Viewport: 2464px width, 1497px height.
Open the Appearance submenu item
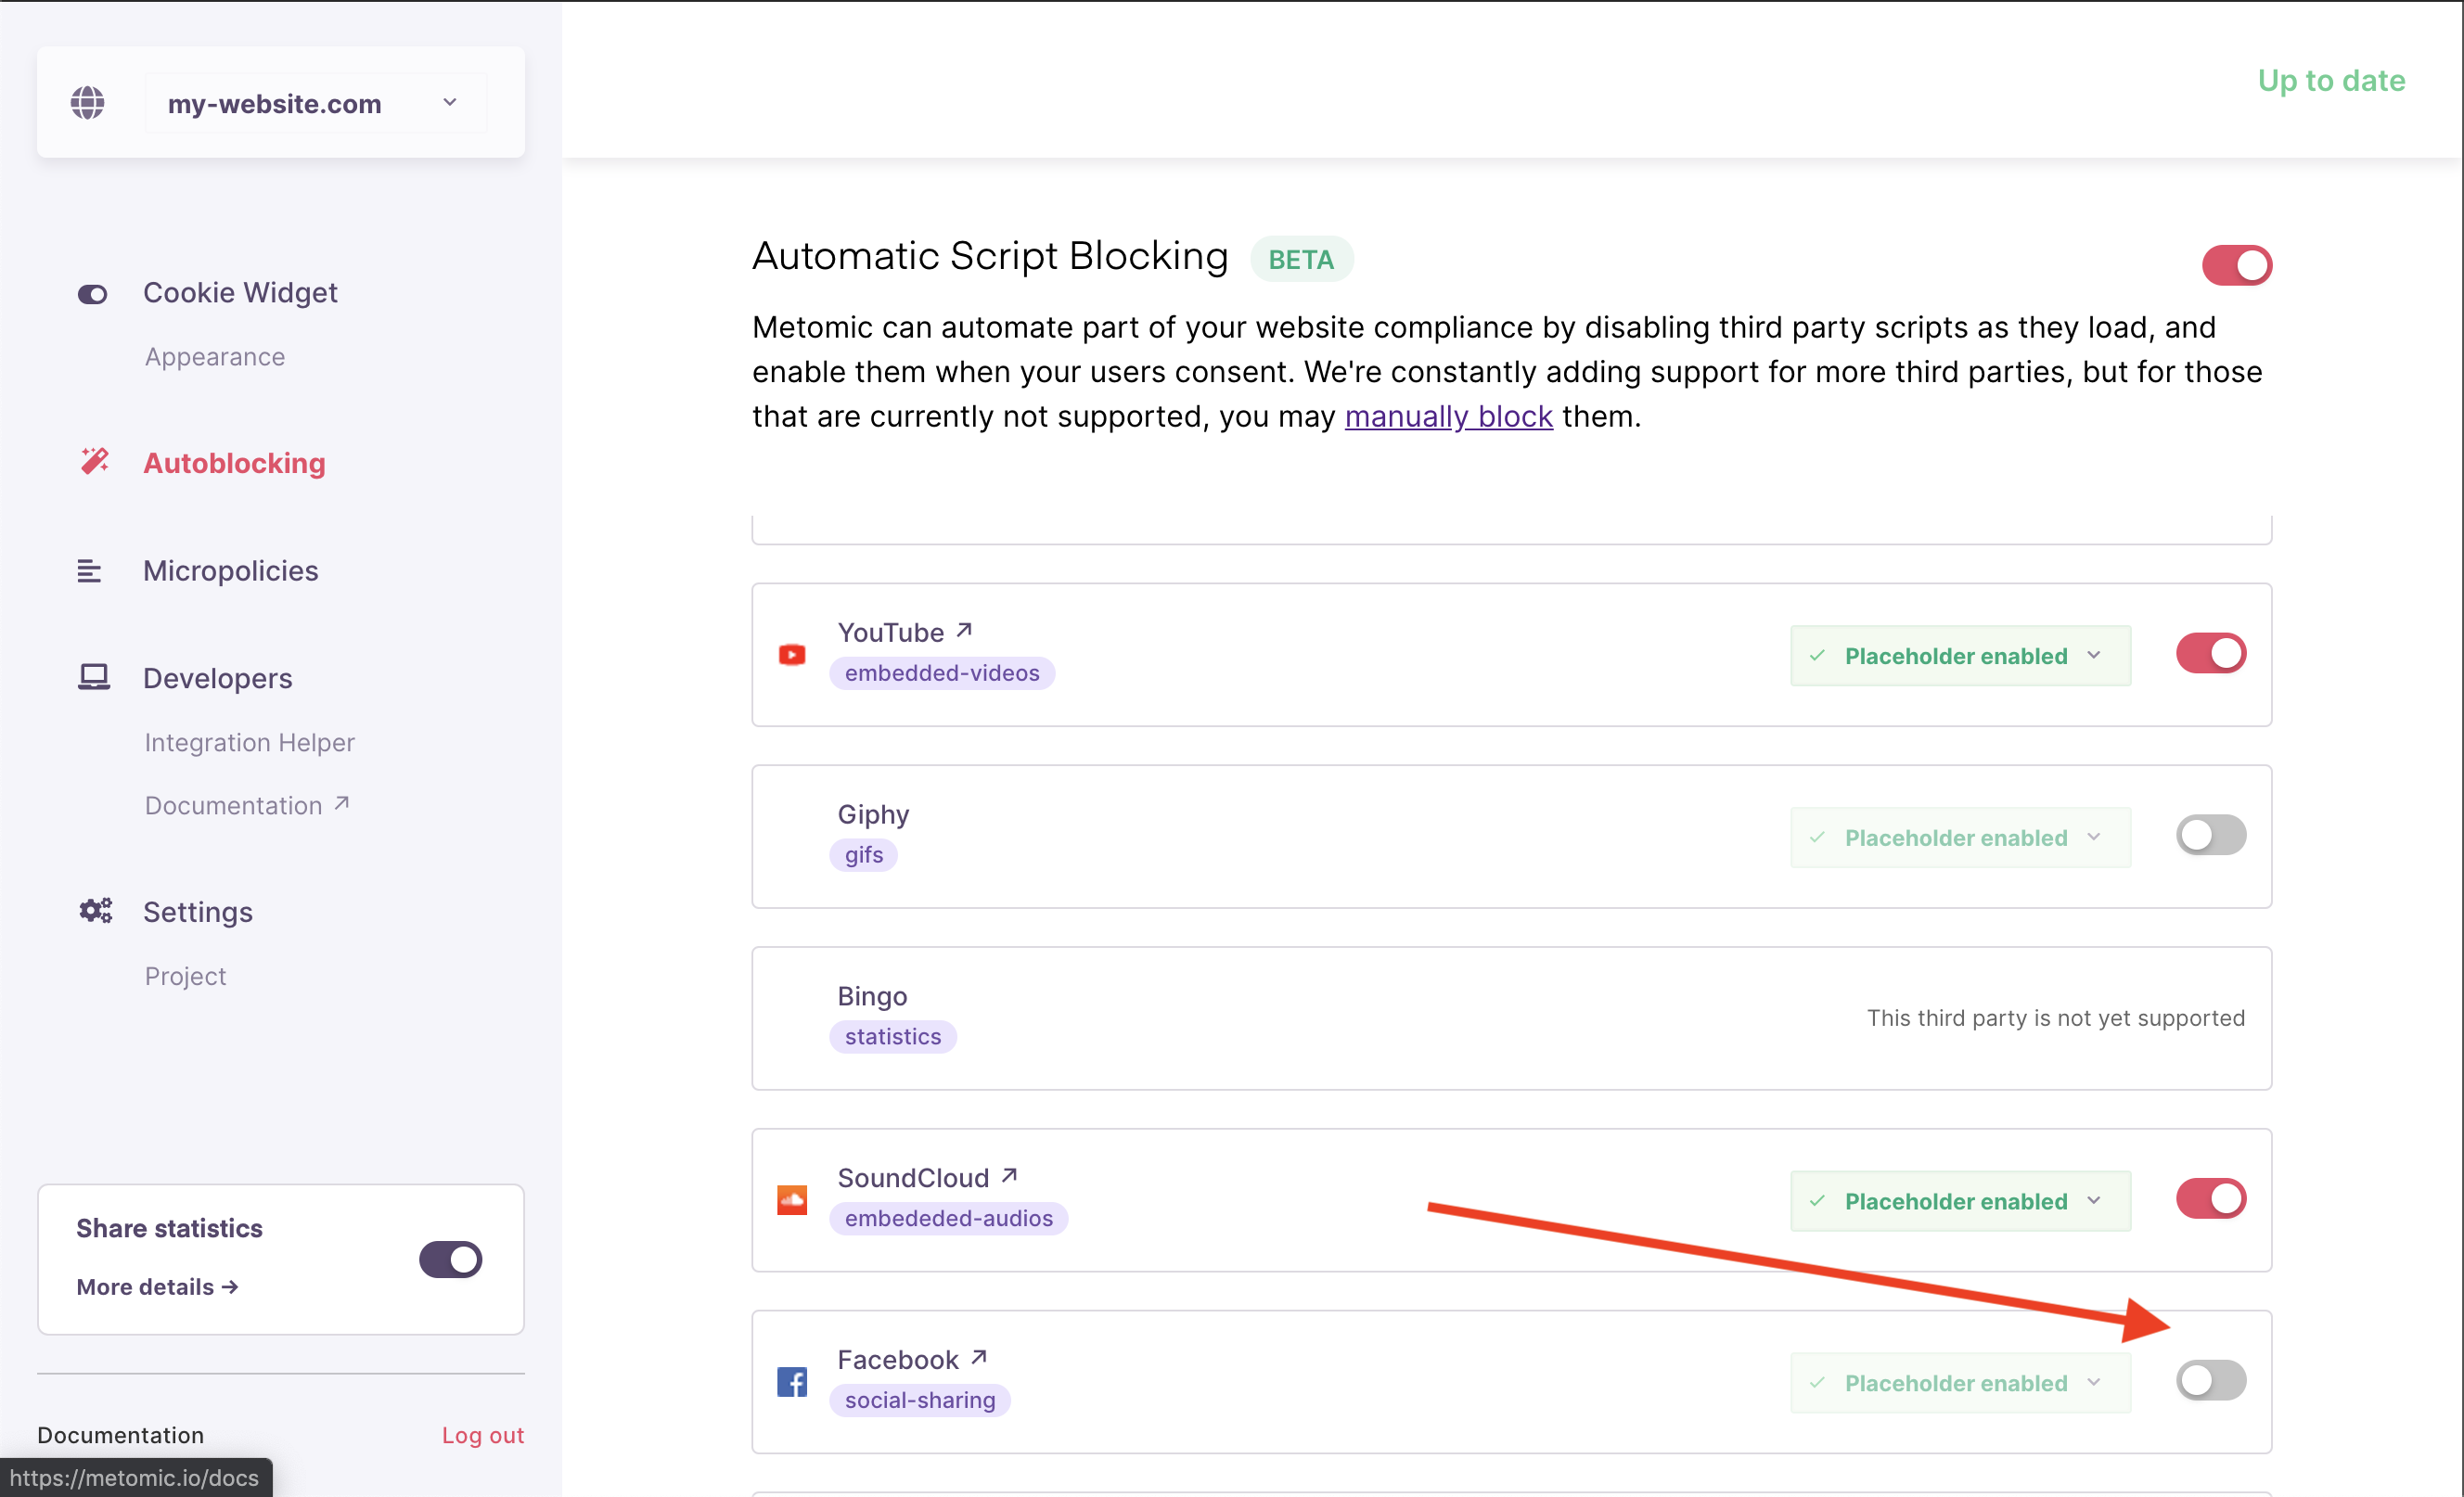click(215, 357)
